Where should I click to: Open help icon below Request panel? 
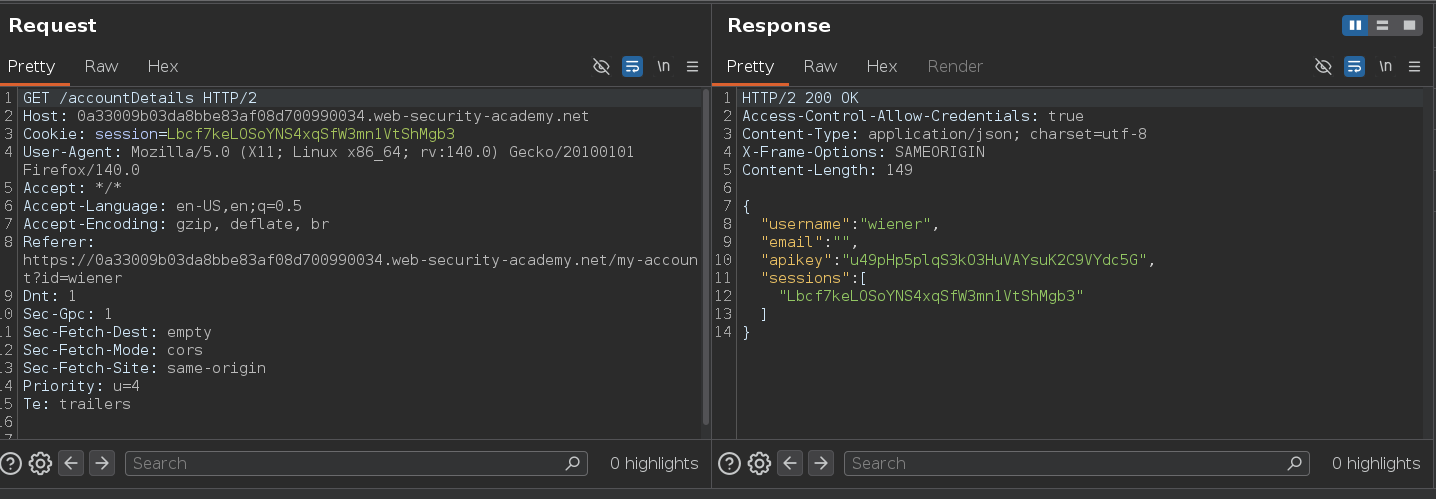pyautogui.click(x=11, y=463)
